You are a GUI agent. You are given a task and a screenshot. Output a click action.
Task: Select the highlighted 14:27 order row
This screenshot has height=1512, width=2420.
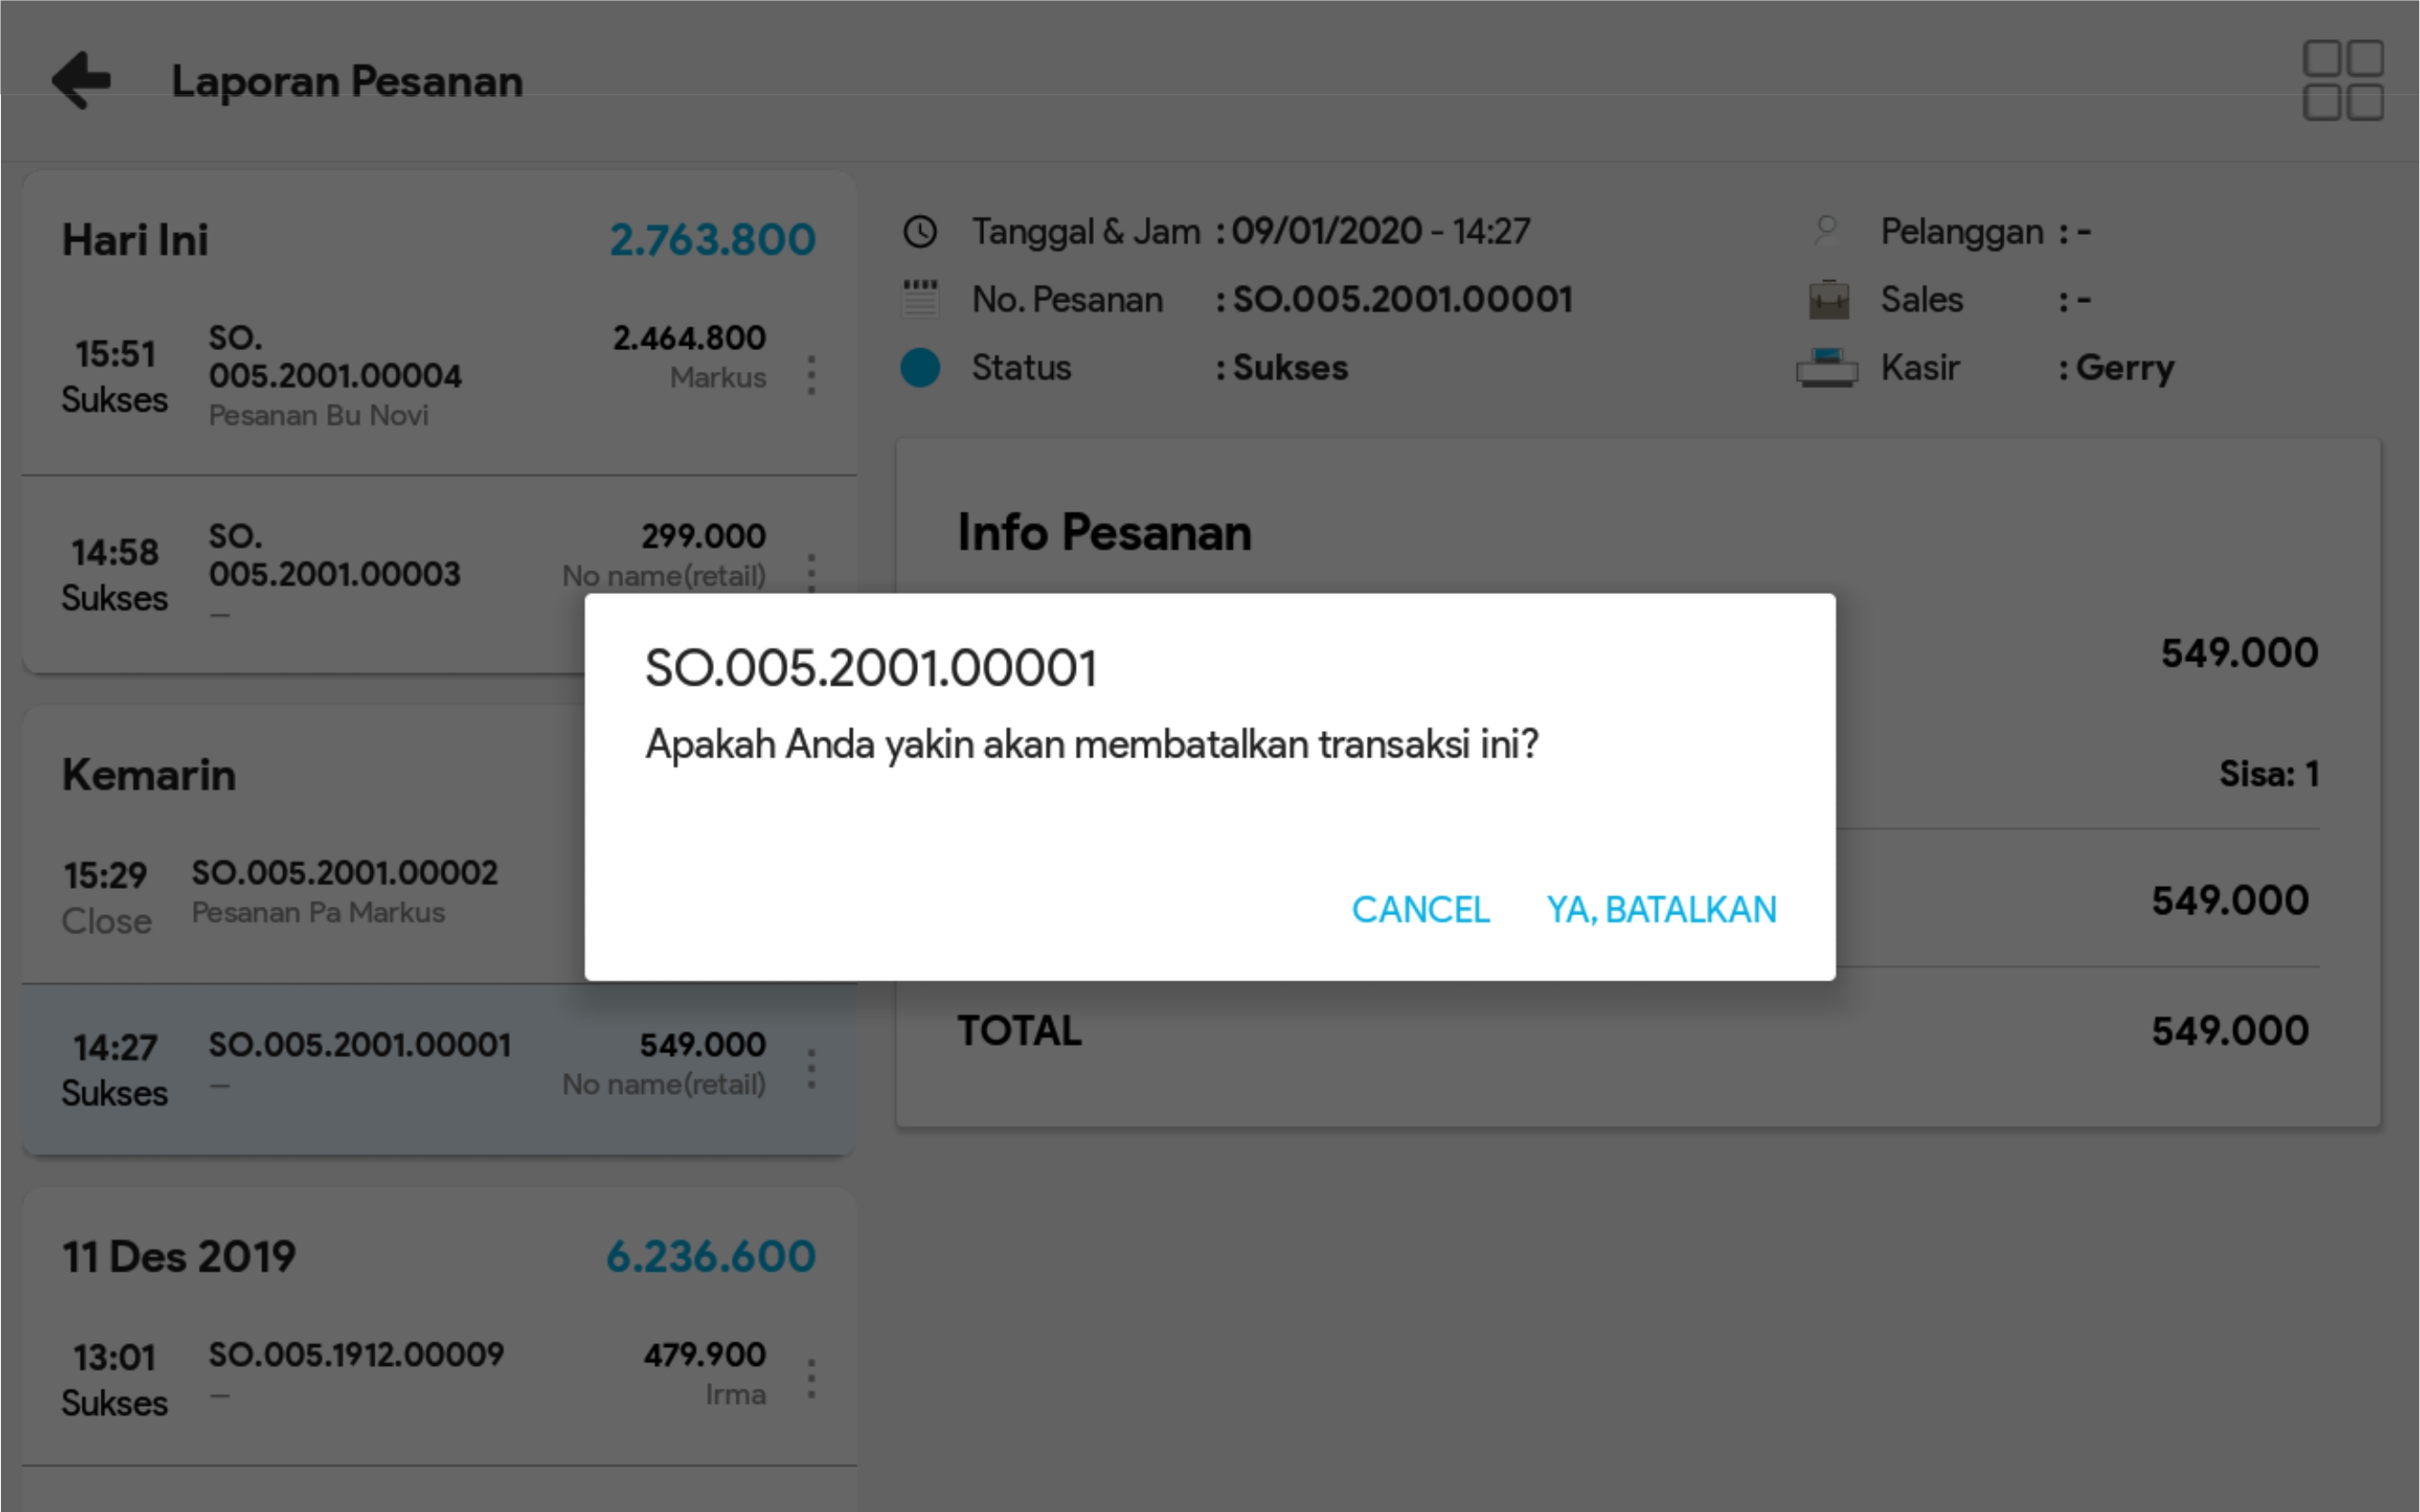click(x=400, y=1068)
